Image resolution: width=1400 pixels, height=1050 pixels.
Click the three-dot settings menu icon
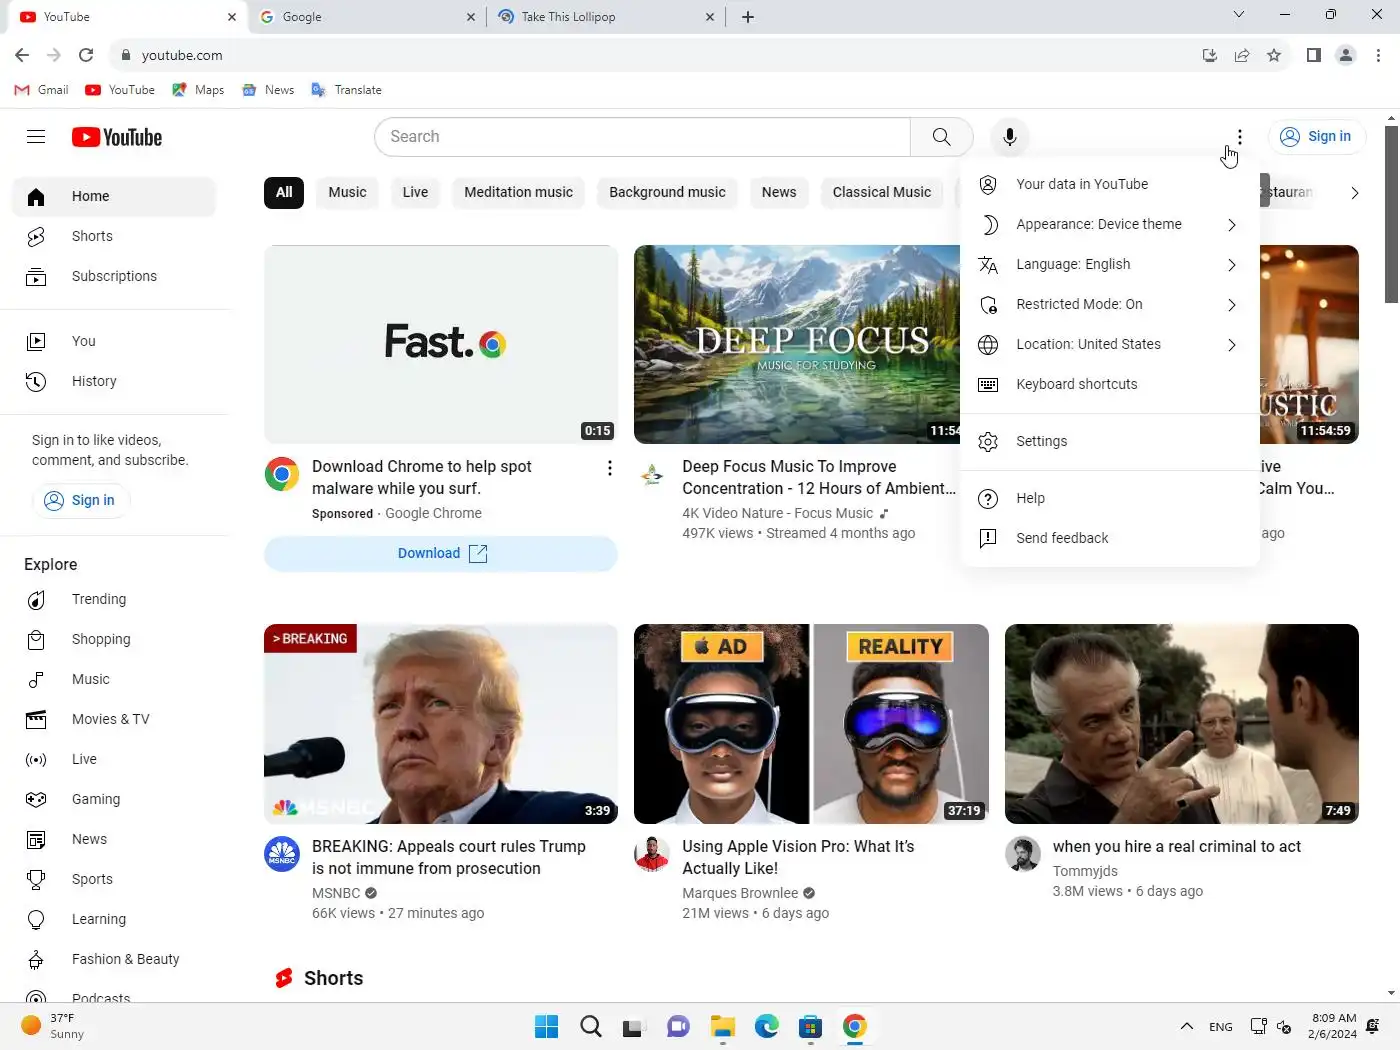(x=1239, y=137)
